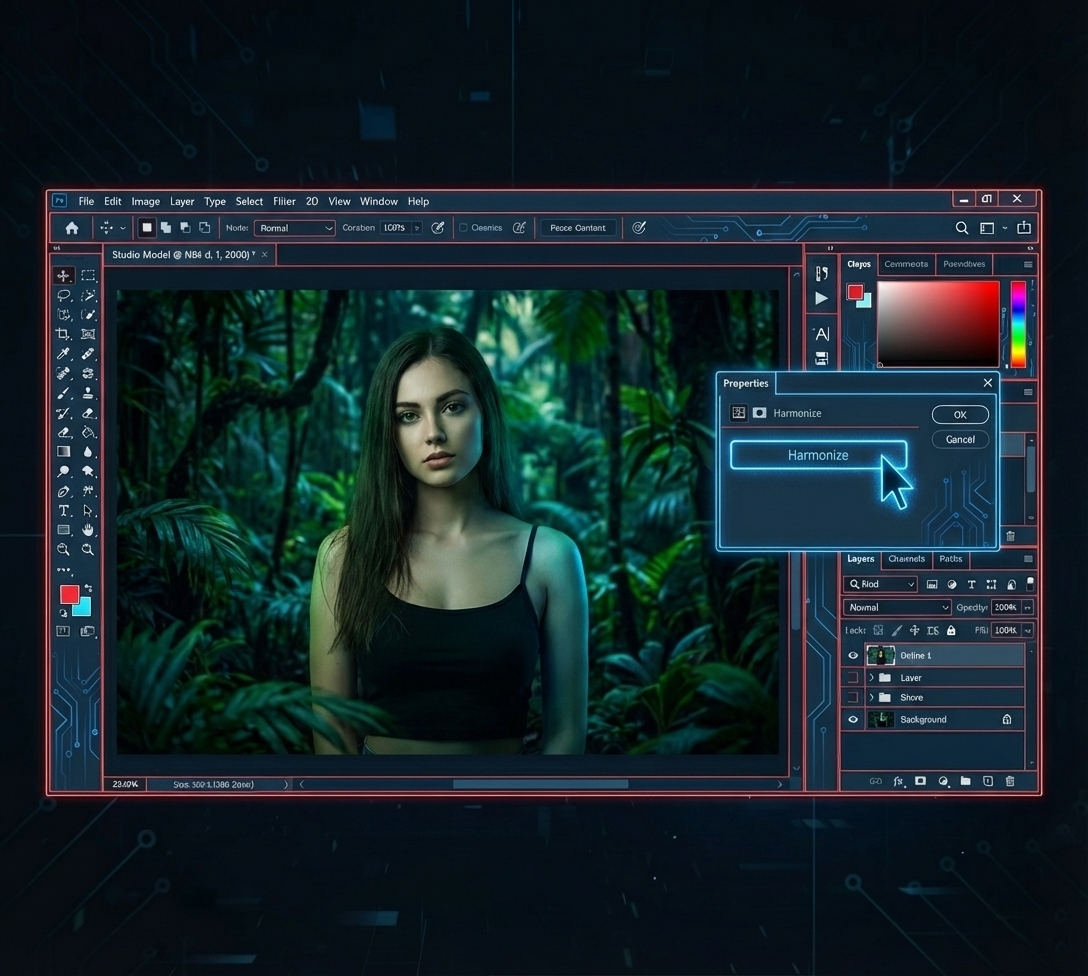Screen dimensions: 1088x976
Task: Click the search magnifier icon at top right
Action: [x=962, y=228]
